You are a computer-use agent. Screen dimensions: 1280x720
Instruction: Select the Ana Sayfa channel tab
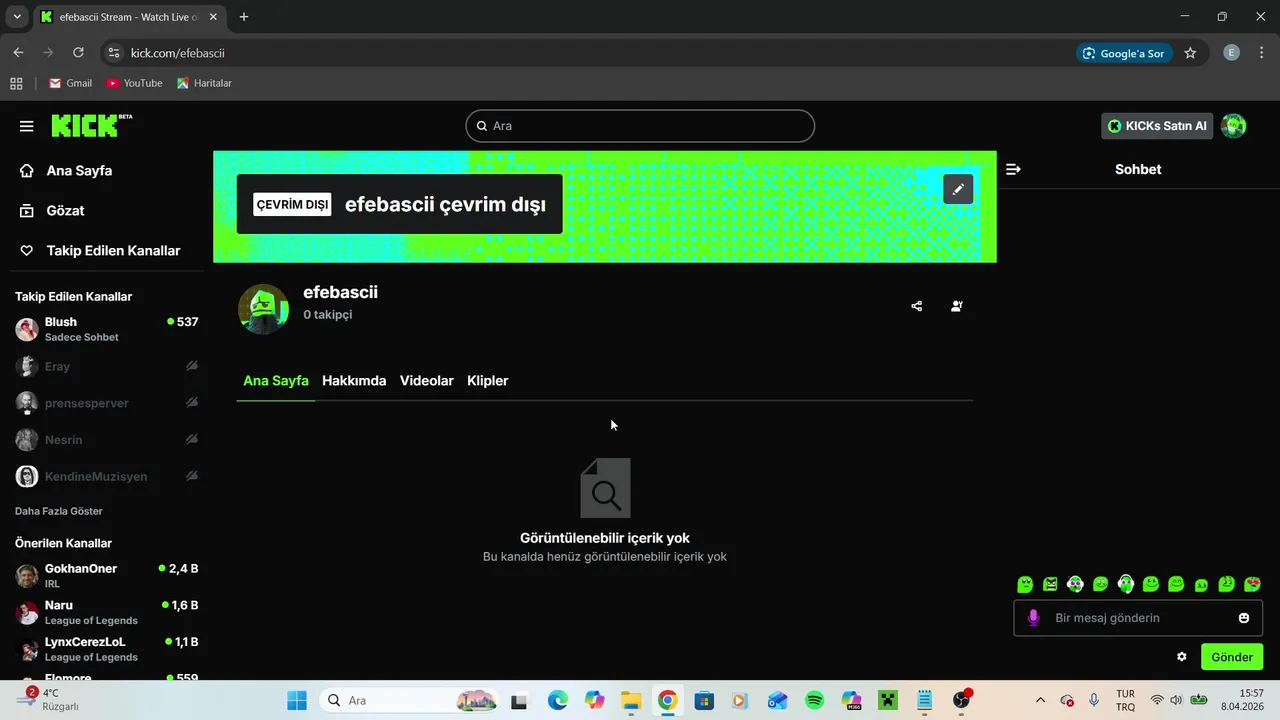276,381
